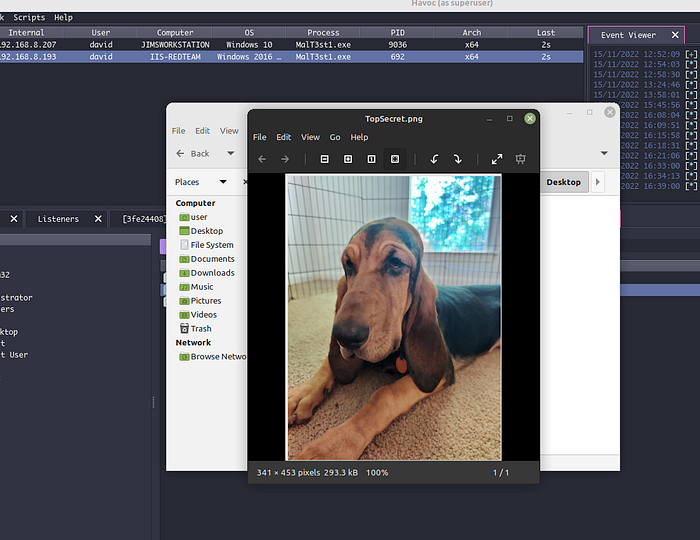
Task: Select user folder in sidebar
Action: (193, 217)
